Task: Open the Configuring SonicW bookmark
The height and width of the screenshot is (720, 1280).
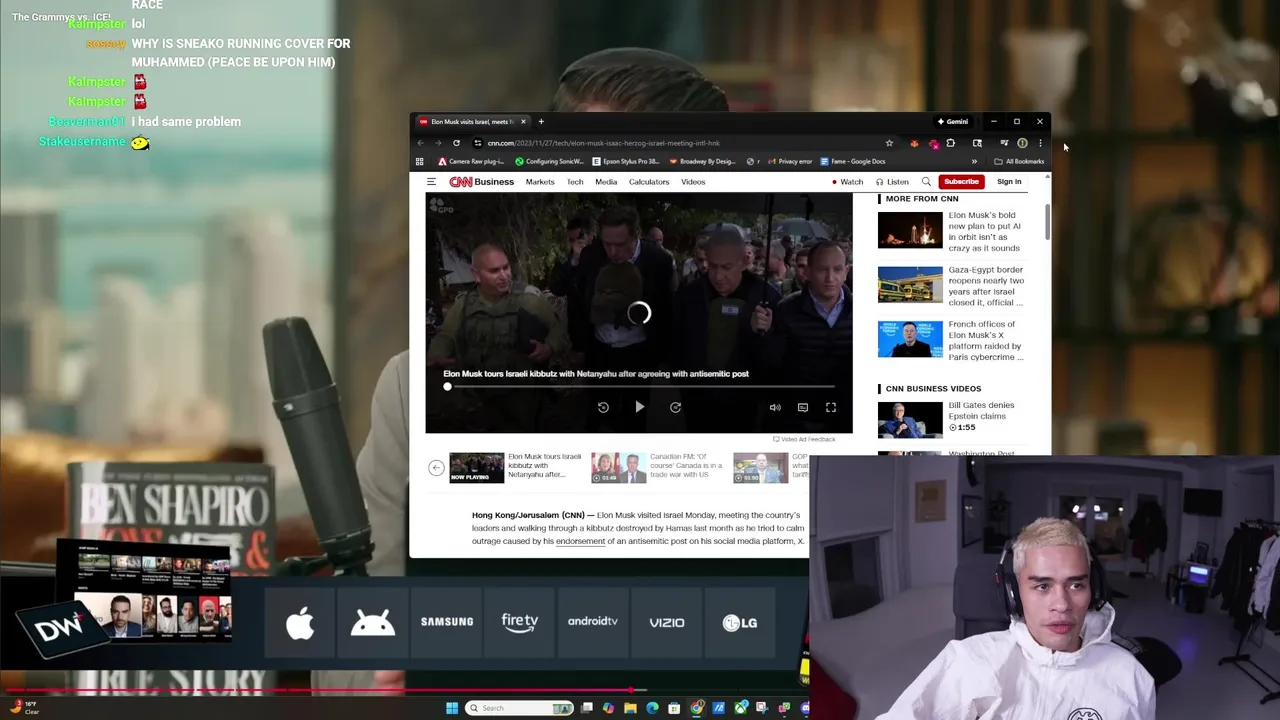Action: click(549, 161)
